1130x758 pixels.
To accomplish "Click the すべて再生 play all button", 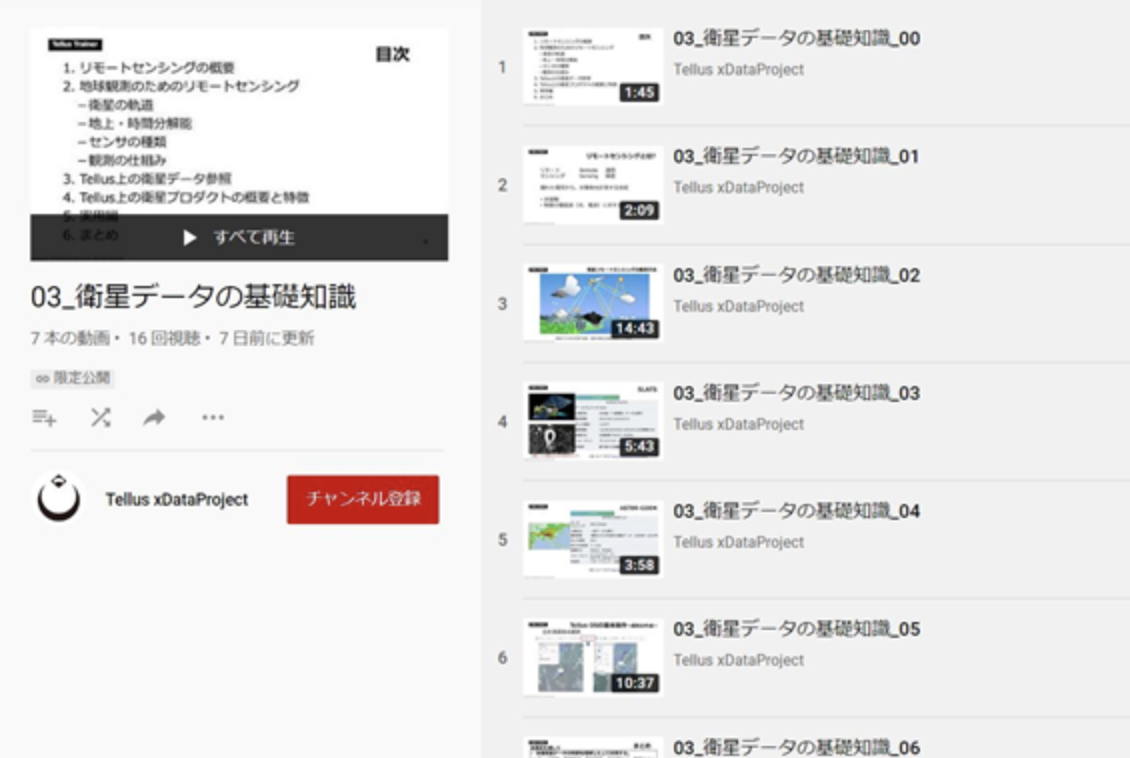I will [239, 237].
